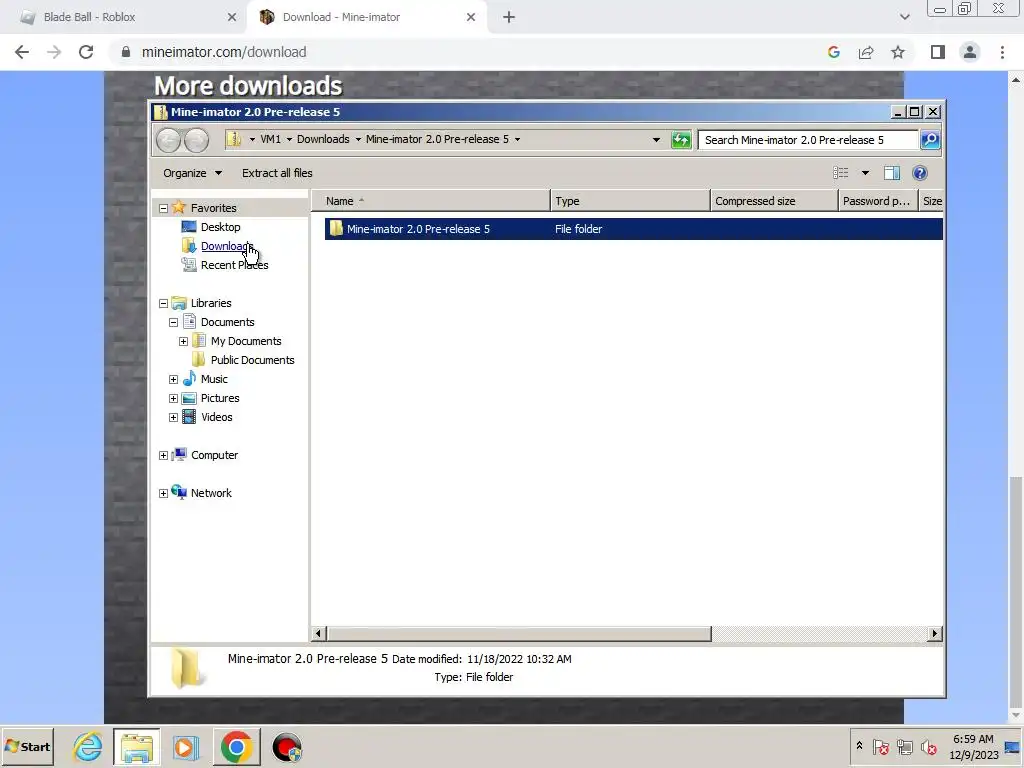Click the Google icon in address bar
1024x768 pixels.
[x=833, y=52]
